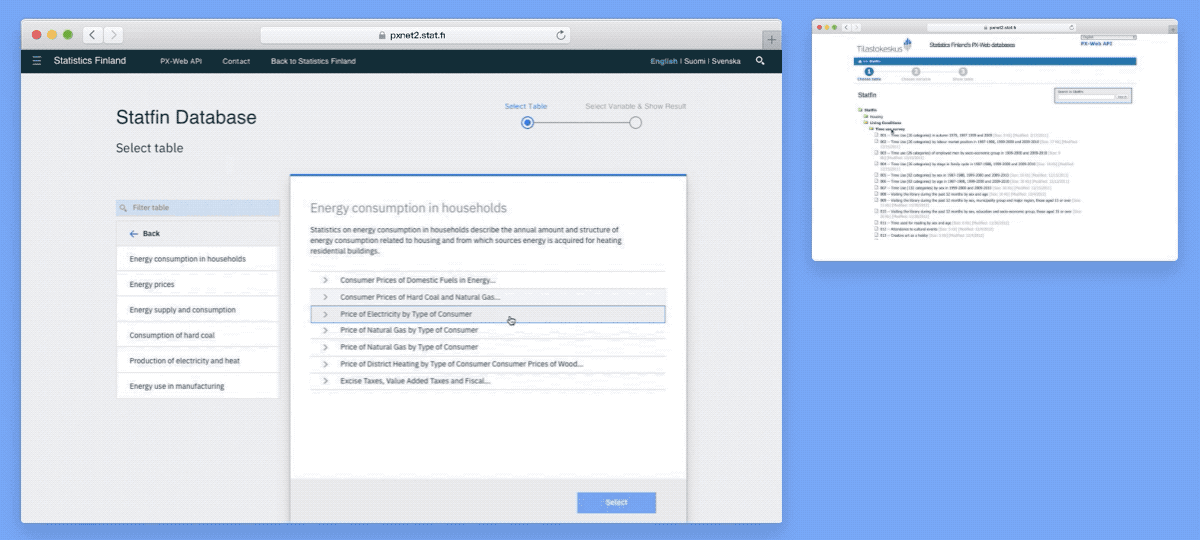Select the 'Select Table' step radio indicator

pyautogui.click(x=527, y=123)
